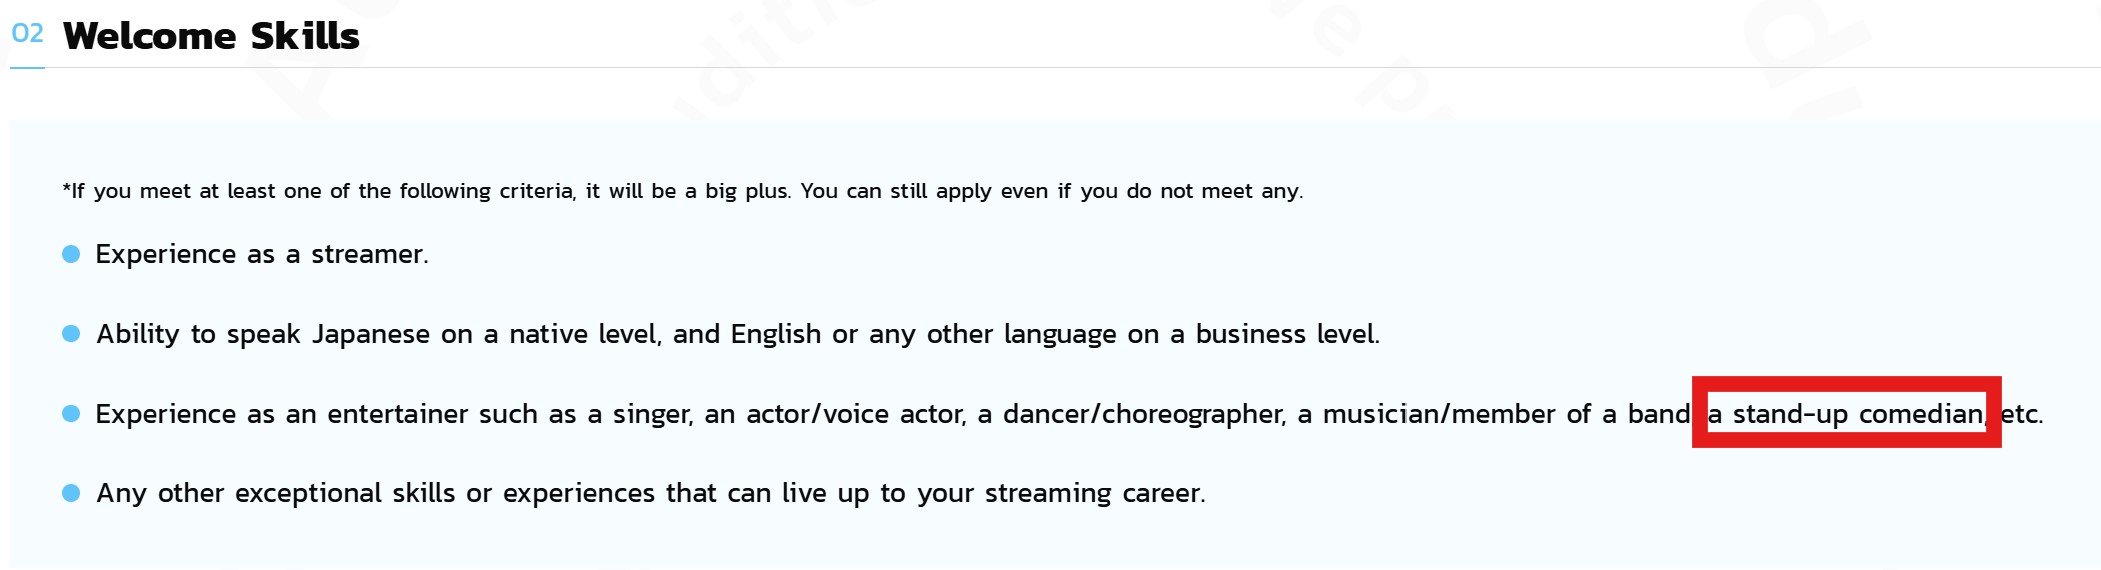Click the "Experience as a streamer." text
2101x570 pixels.
click(x=262, y=254)
